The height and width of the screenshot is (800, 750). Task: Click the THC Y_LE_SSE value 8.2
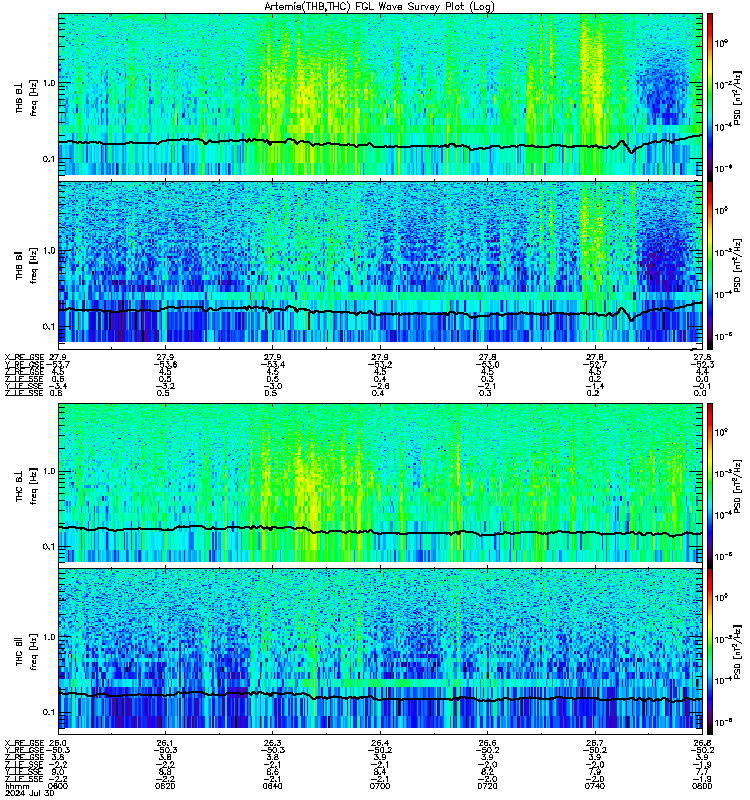(x=487, y=772)
